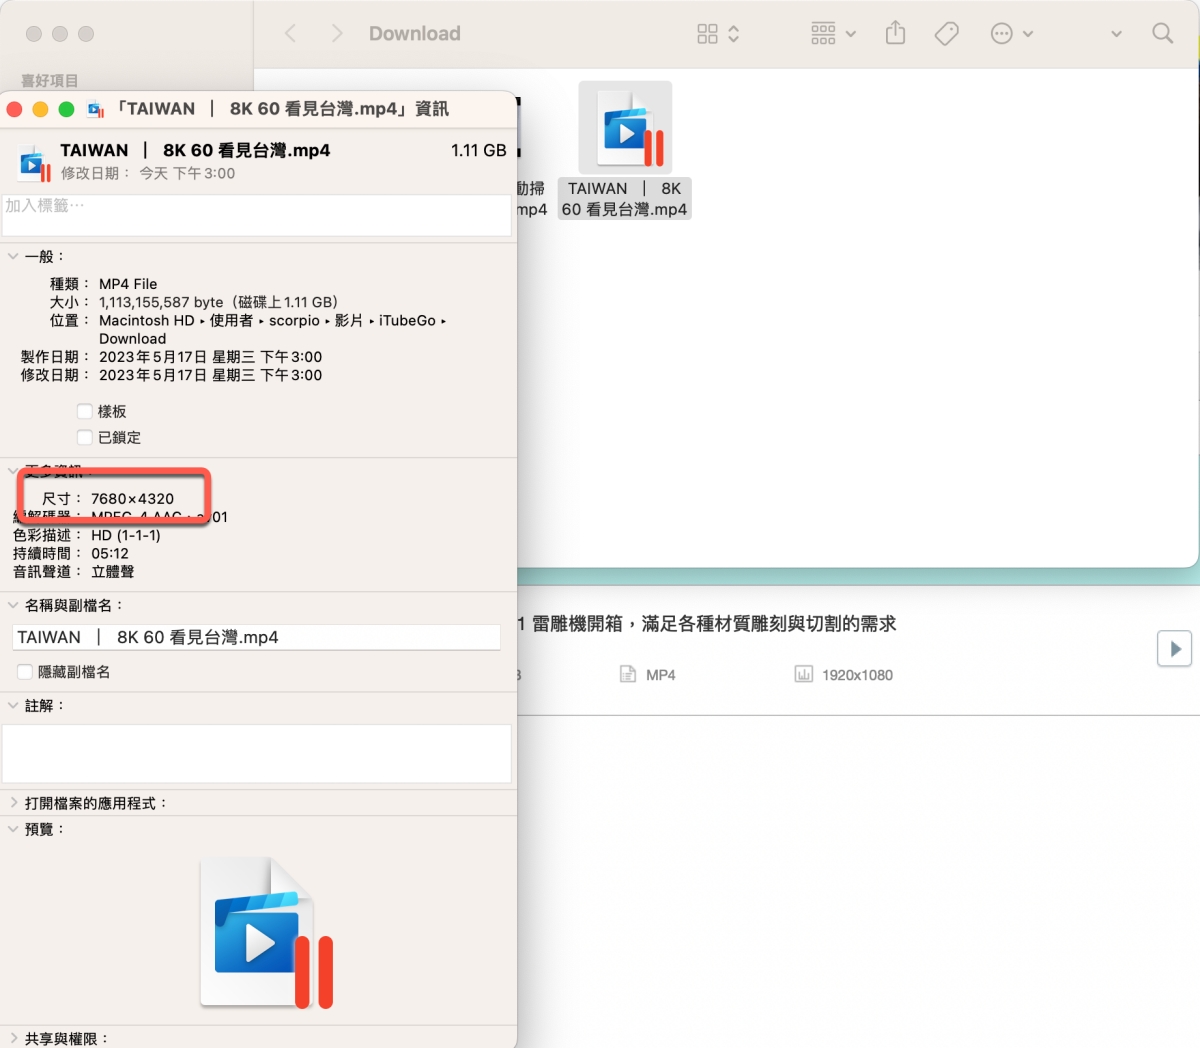Click the file name text field
1200x1048 pixels.
pyautogui.click(x=256, y=637)
